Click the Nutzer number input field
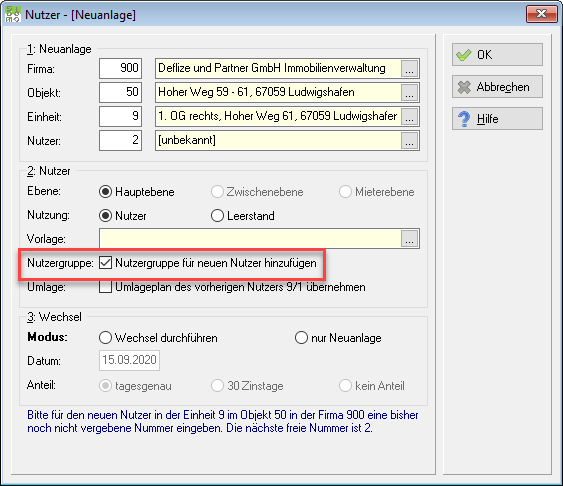The image size is (563, 486). [120, 140]
